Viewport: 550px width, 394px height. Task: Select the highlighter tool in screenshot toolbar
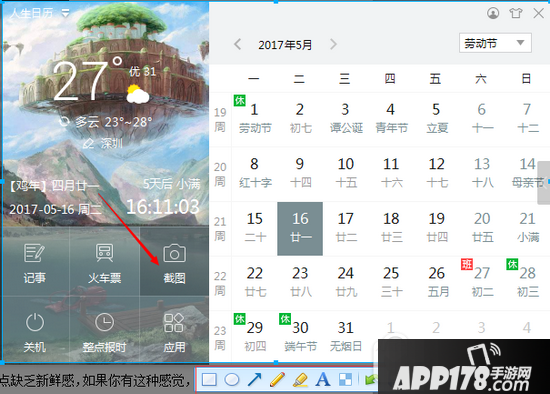tap(300, 380)
